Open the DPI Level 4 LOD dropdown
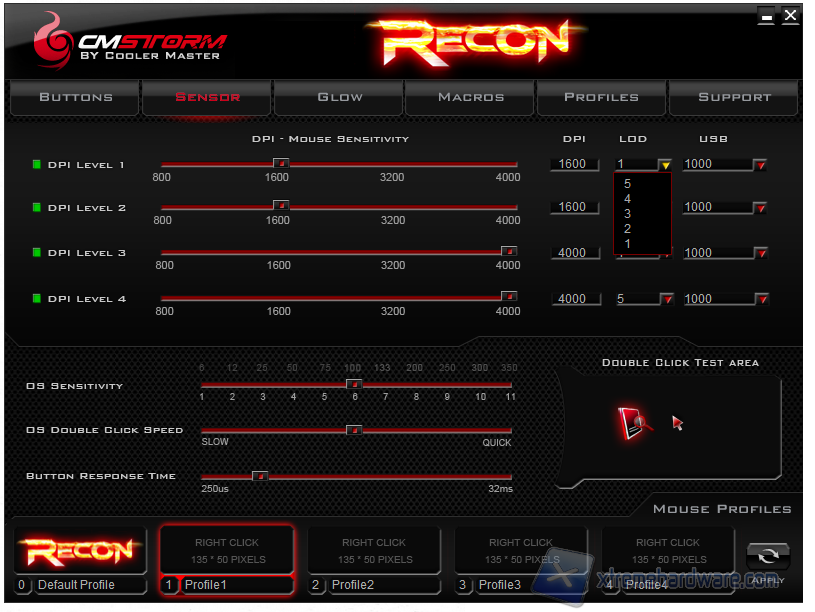 pyautogui.click(x=665, y=299)
